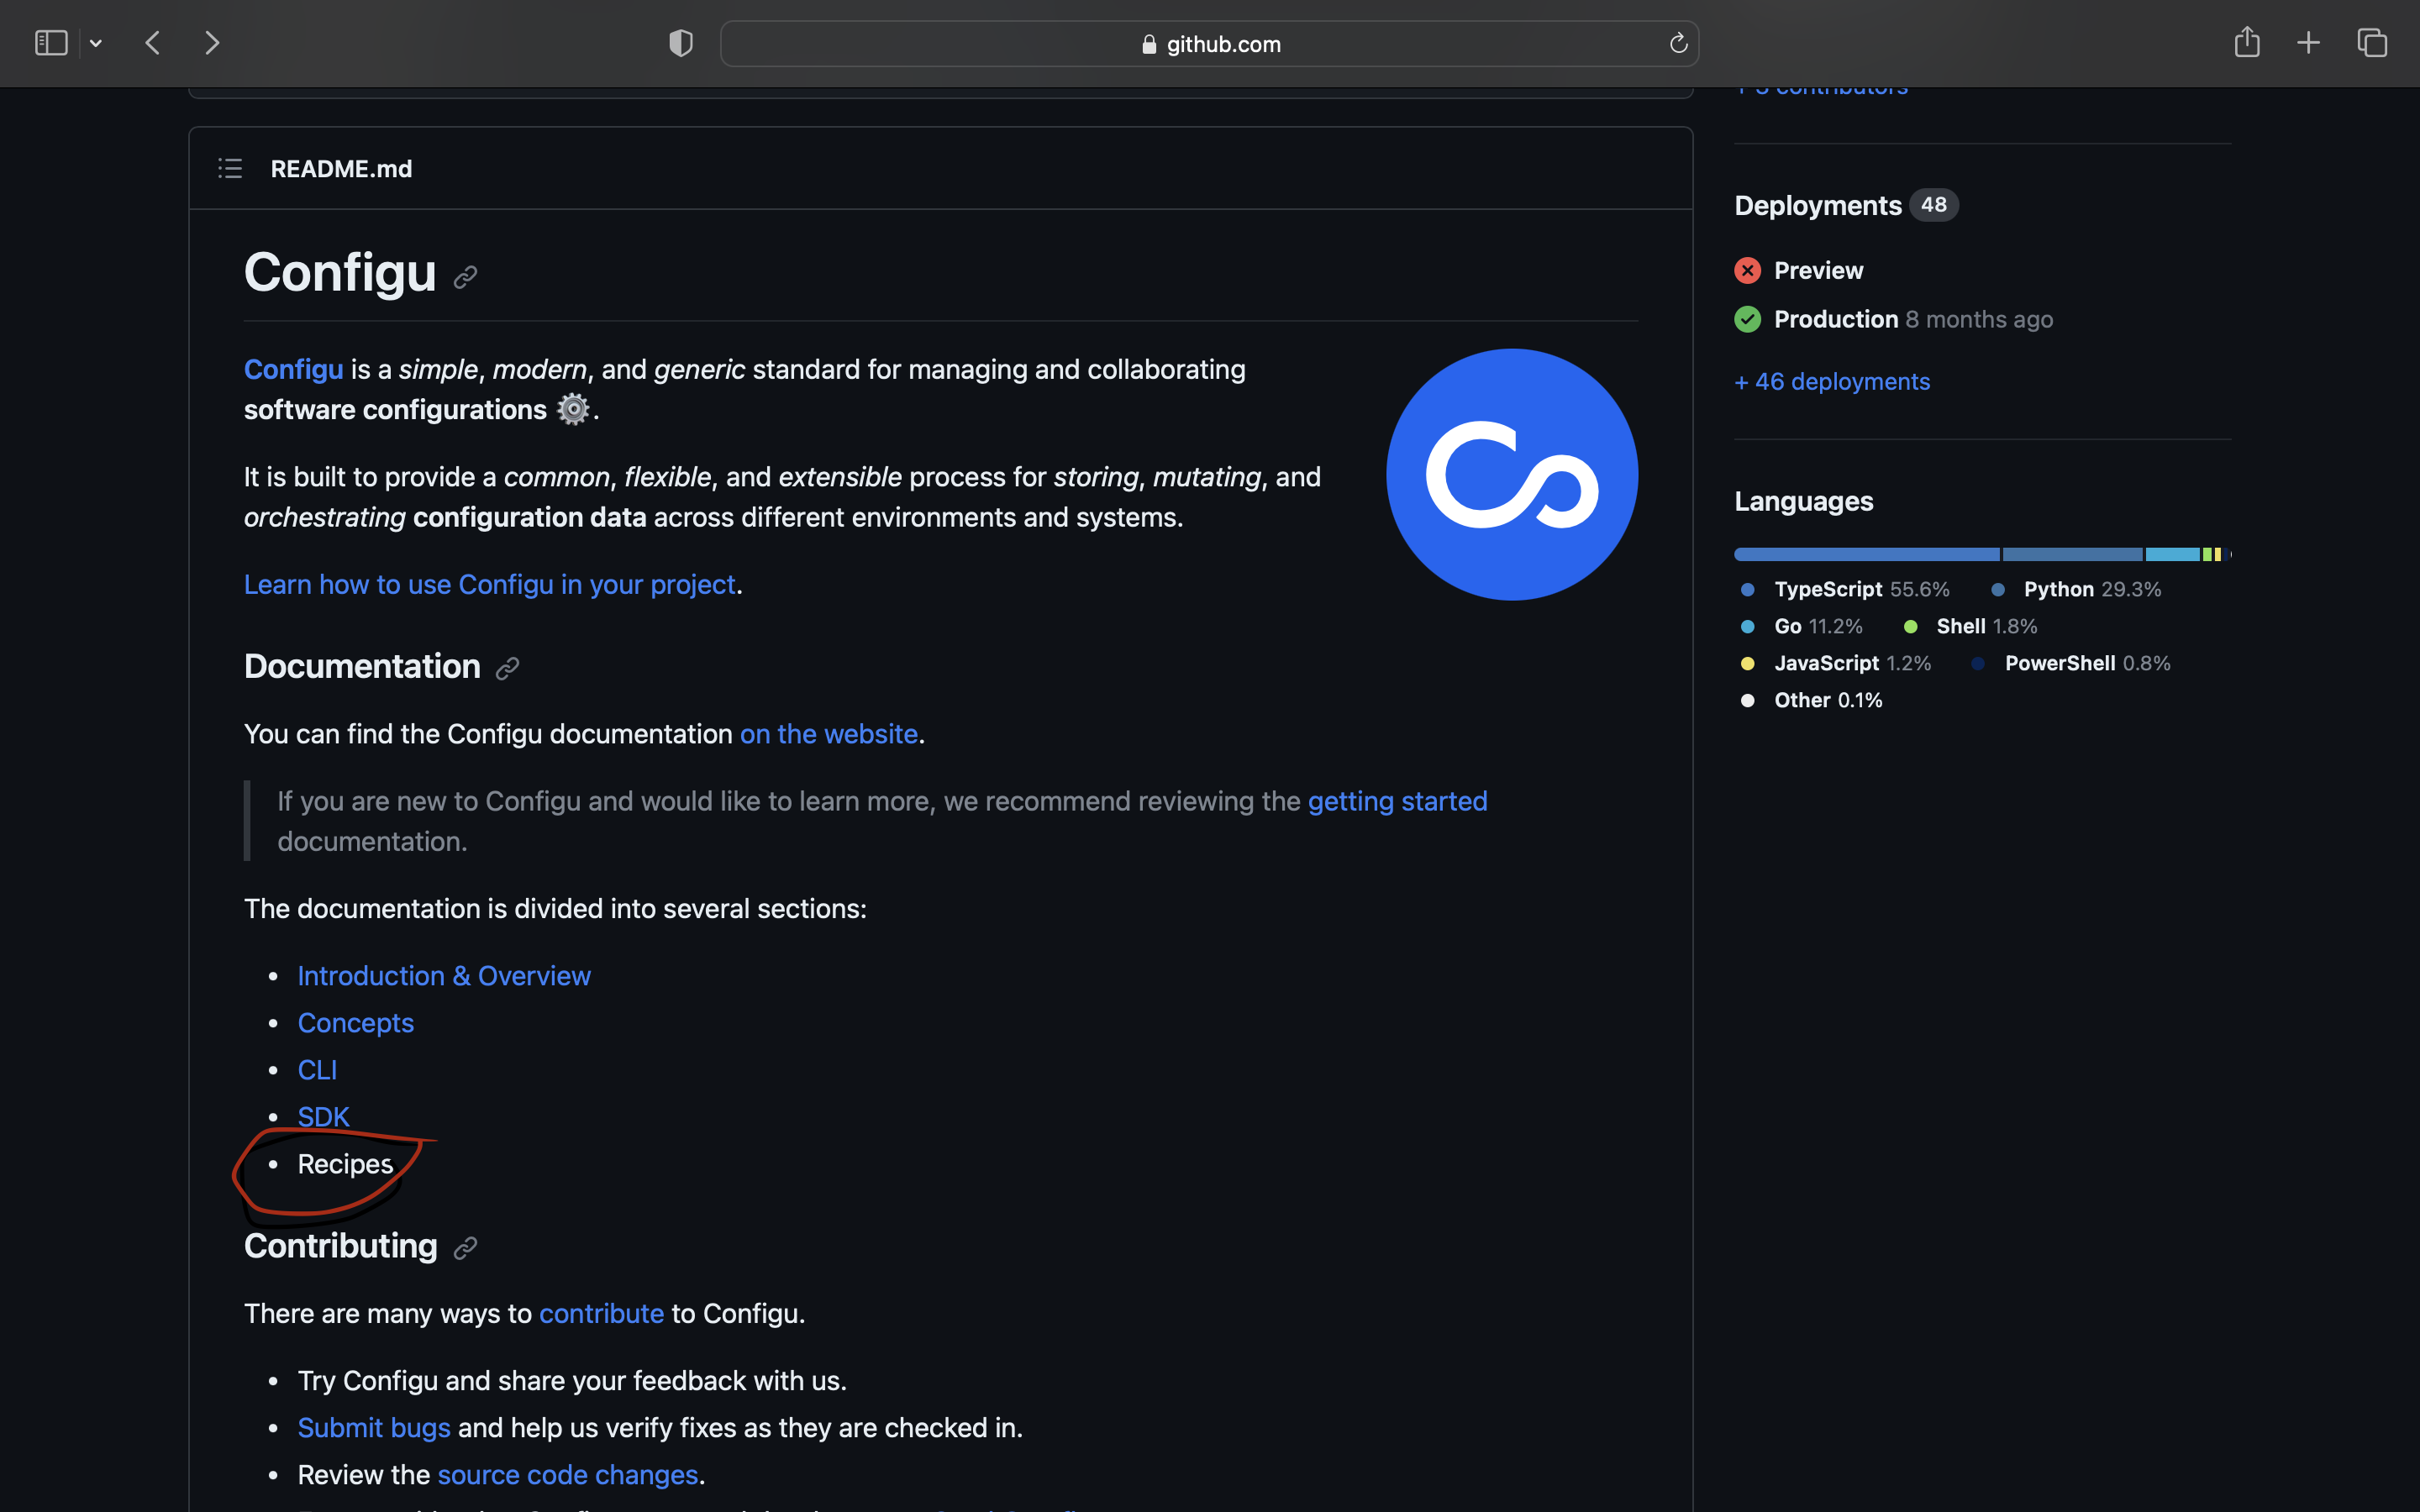This screenshot has height=1512, width=2420.
Task: Click the Documentation heading anchor link icon
Action: coord(508,668)
